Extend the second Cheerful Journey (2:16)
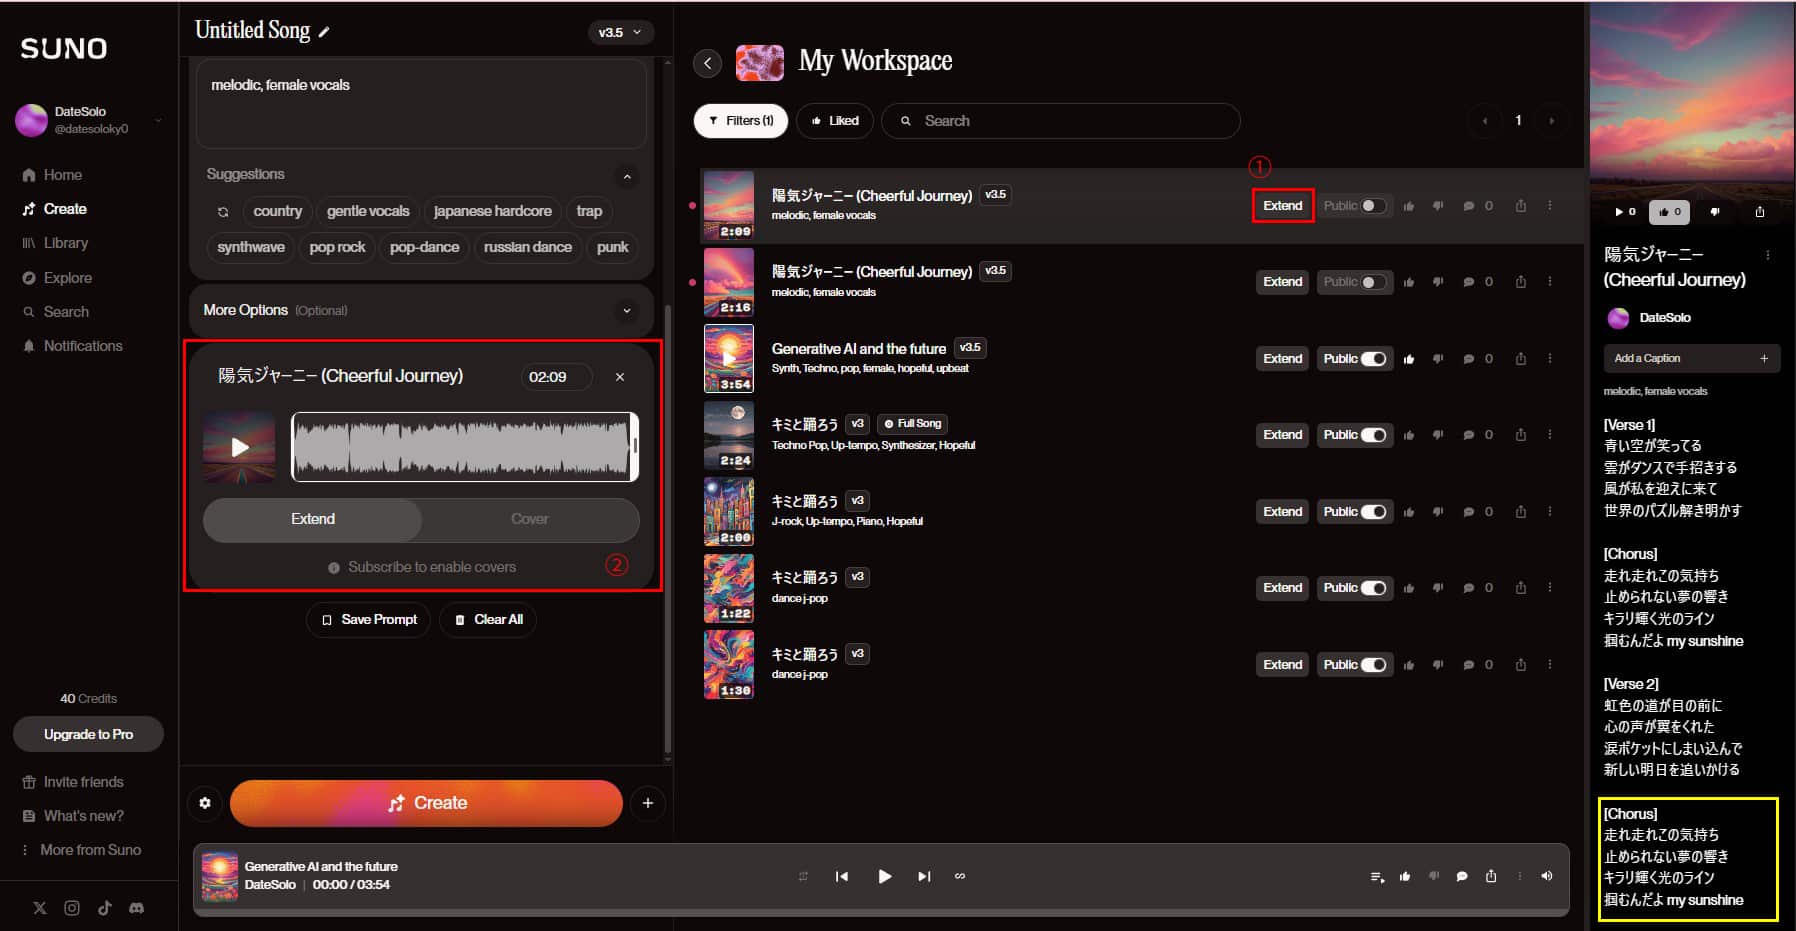This screenshot has width=1796, height=931. tap(1282, 282)
